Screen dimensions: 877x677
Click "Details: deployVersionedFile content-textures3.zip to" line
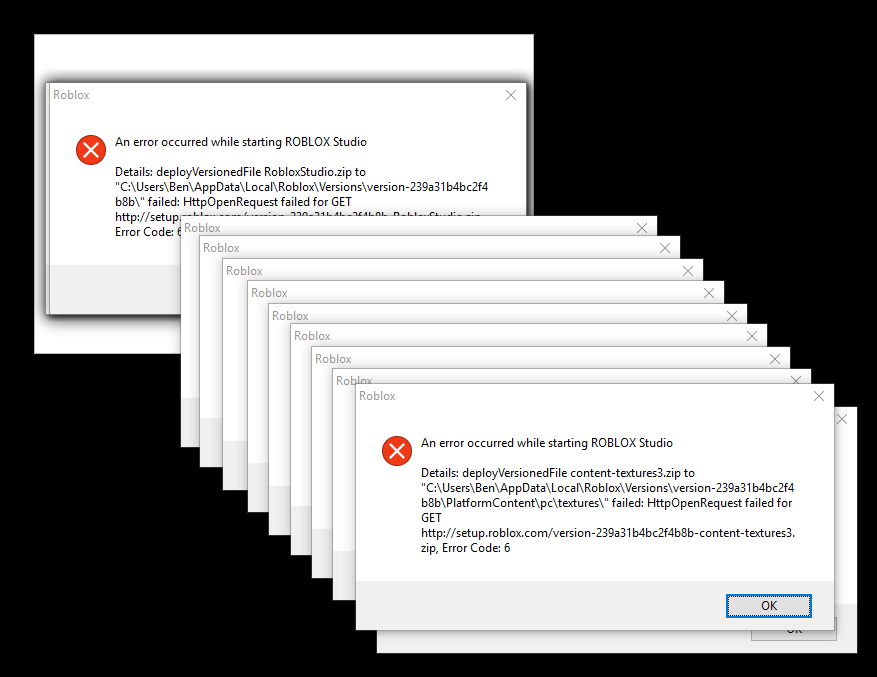tap(558, 473)
